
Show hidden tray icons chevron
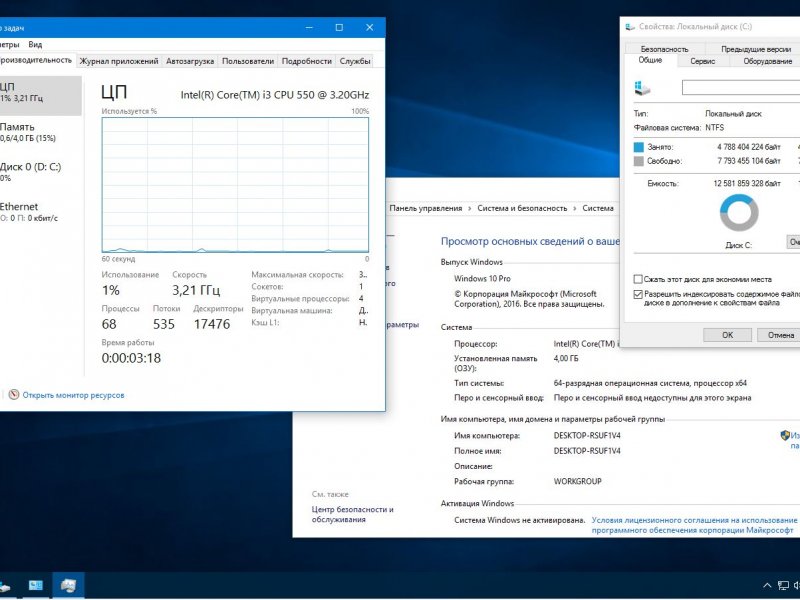(x=766, y=585)
